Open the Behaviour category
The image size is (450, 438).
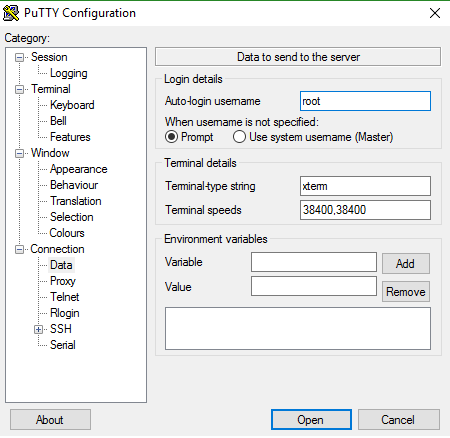[74, 185]
